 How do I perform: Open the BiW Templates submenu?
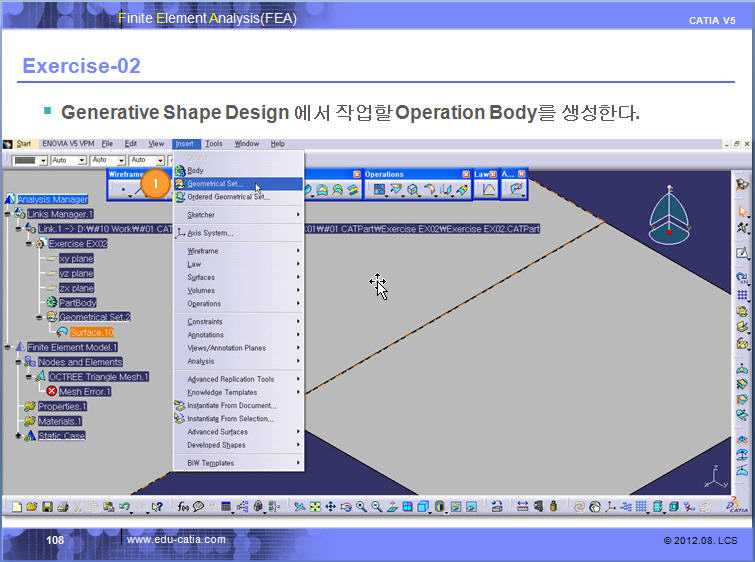238,463
